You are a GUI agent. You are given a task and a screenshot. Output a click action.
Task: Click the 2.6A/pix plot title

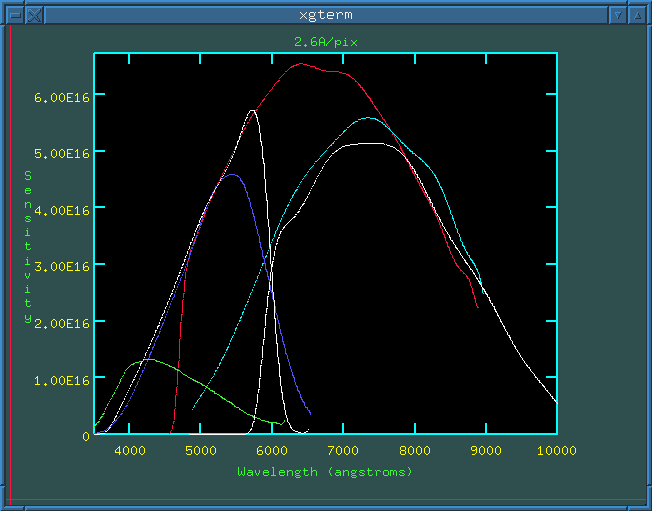point(325,42)
